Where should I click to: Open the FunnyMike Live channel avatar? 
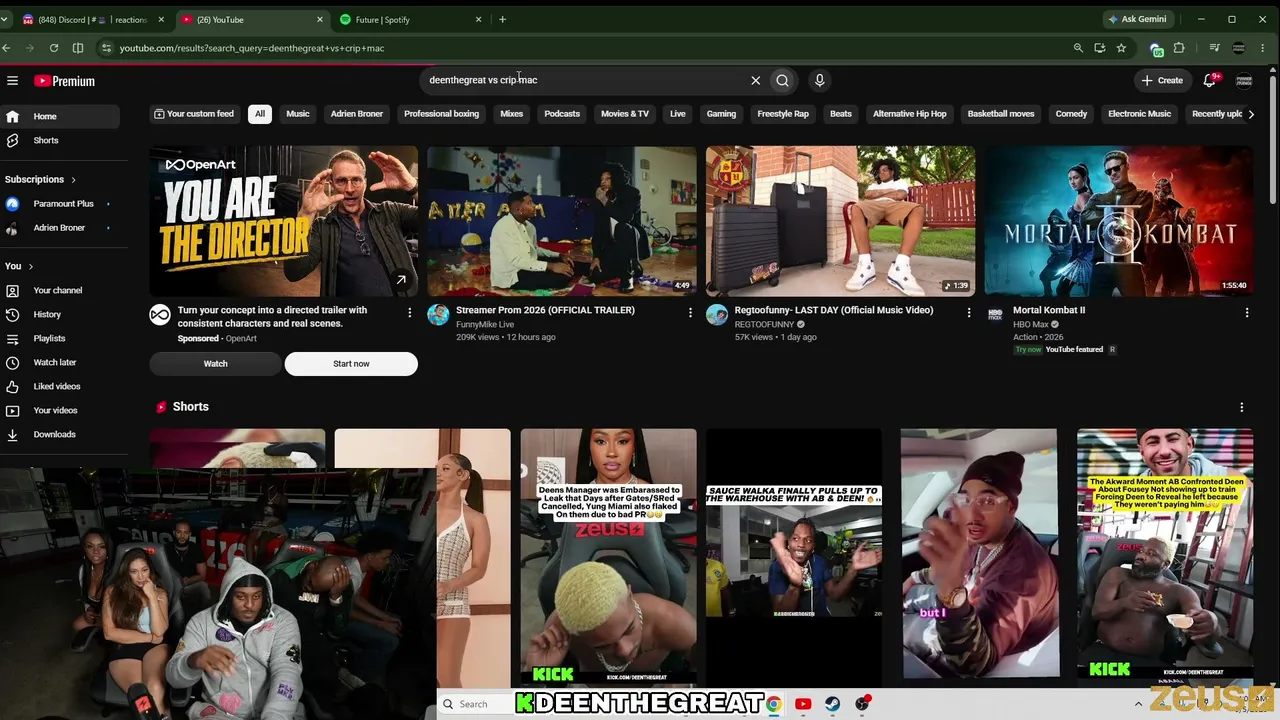point(438,315)
